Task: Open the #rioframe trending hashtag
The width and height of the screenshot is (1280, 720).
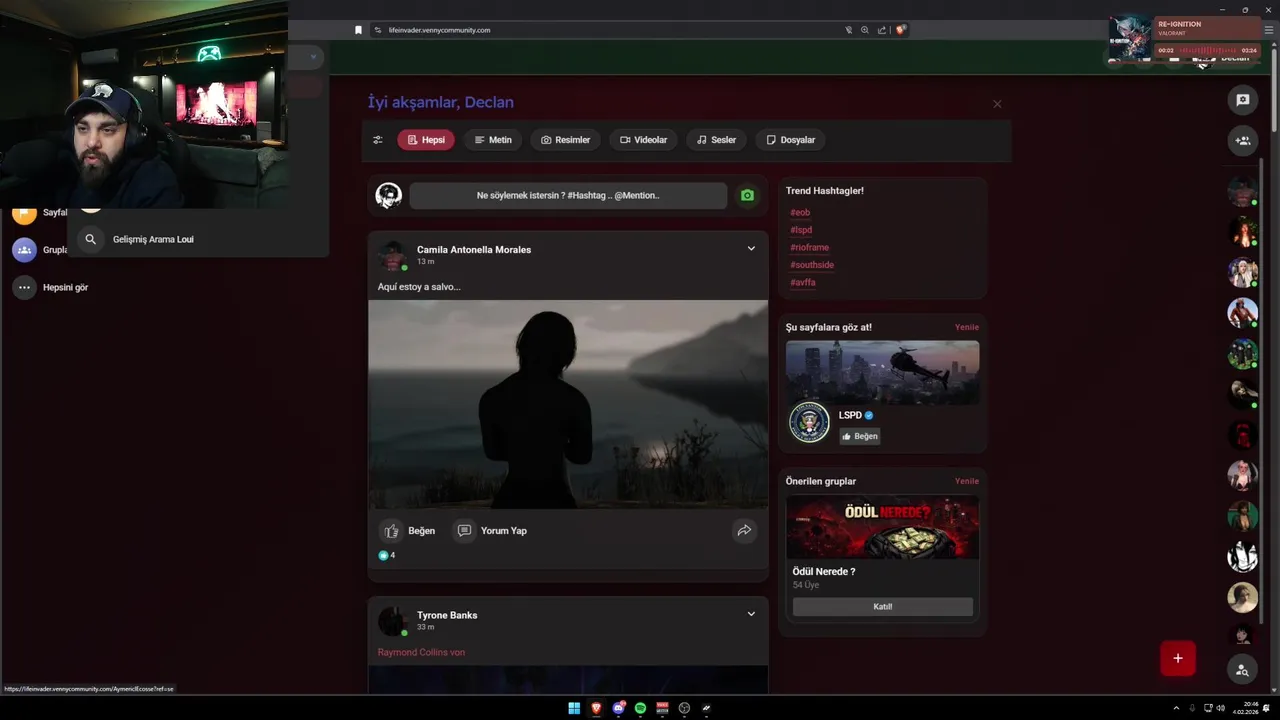Action: 809,247
